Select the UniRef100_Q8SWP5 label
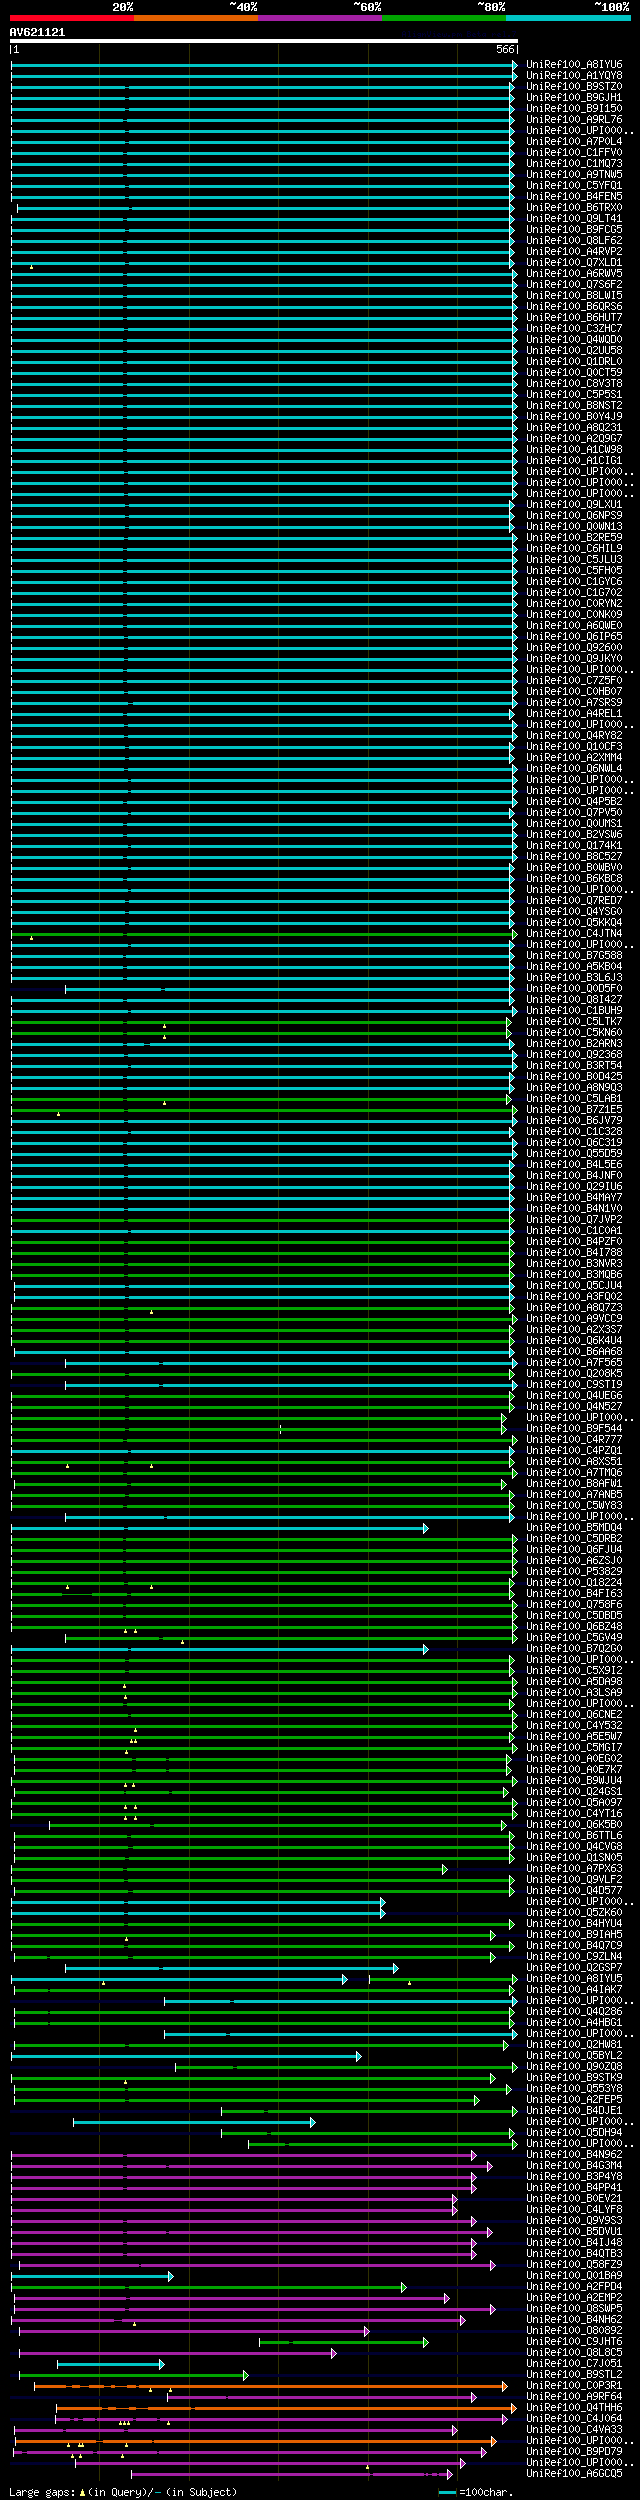Viewport: 640px width, 2500px height. pos(574,2308)
